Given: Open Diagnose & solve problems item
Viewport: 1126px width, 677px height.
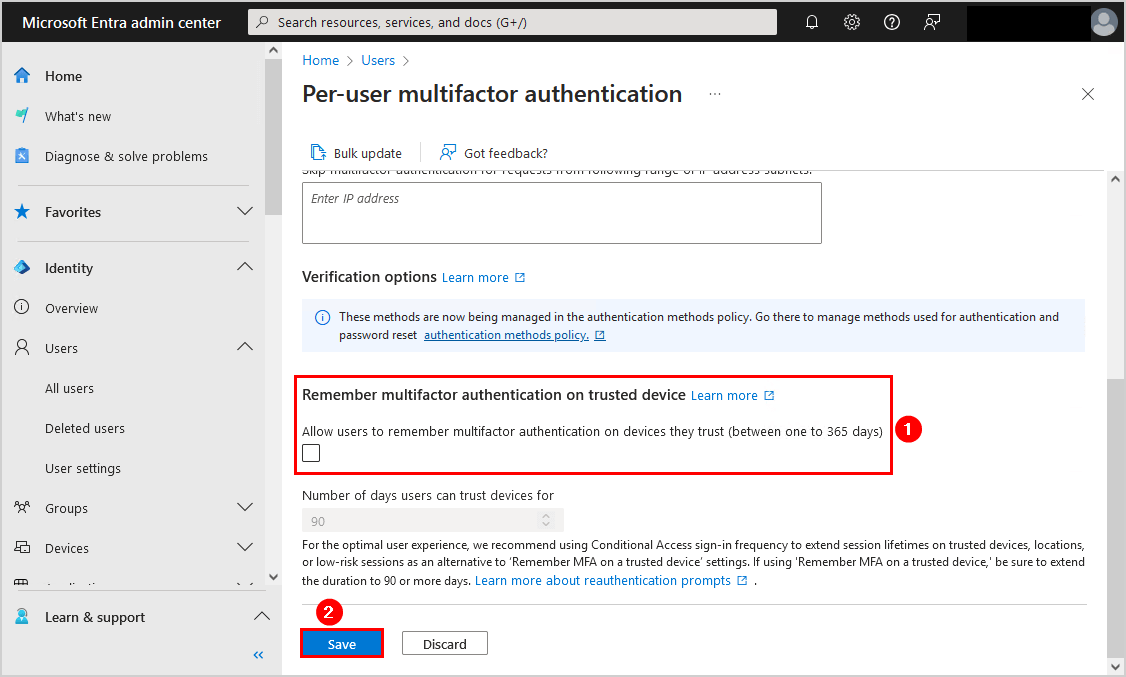Looking at the screenshot, I should pos(126,157).
